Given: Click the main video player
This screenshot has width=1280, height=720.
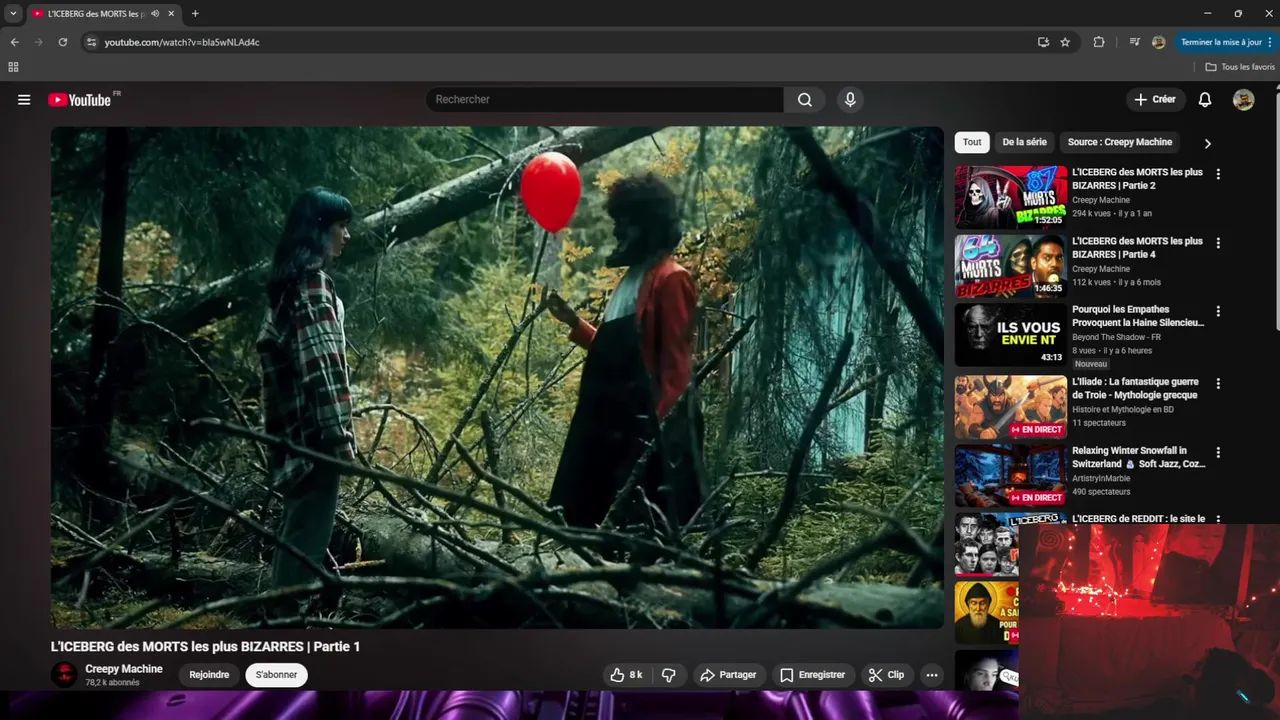Looking at the screenshot, I should [497, 377].
